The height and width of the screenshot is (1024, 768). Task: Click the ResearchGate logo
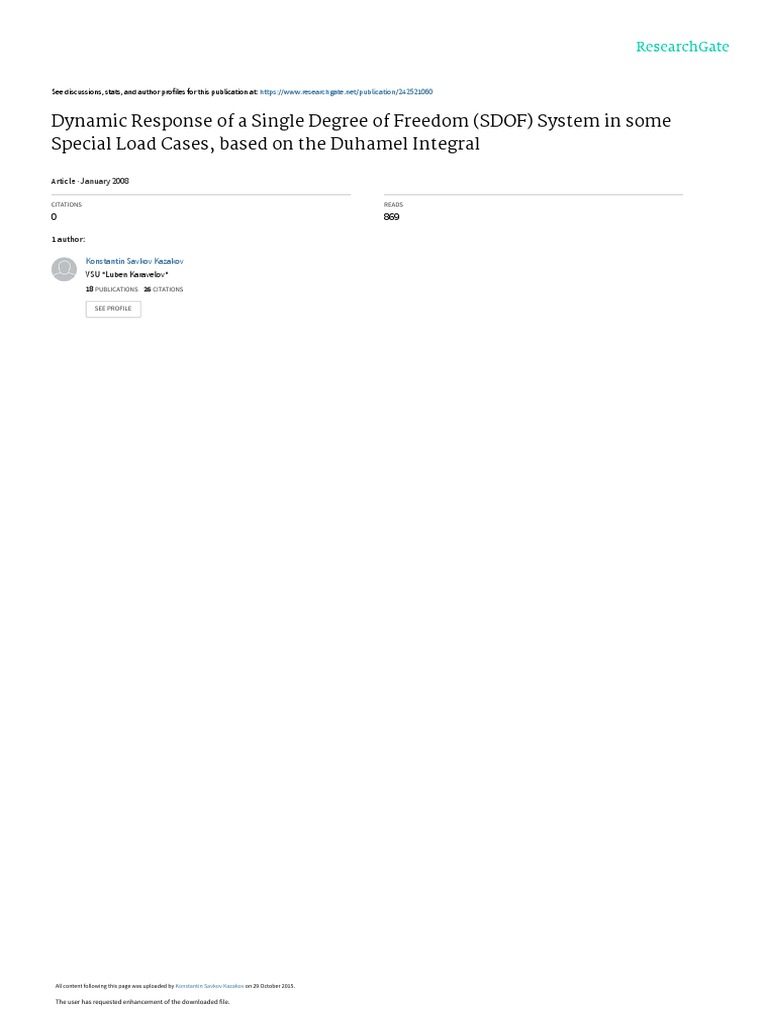click(x=682, y=46)
